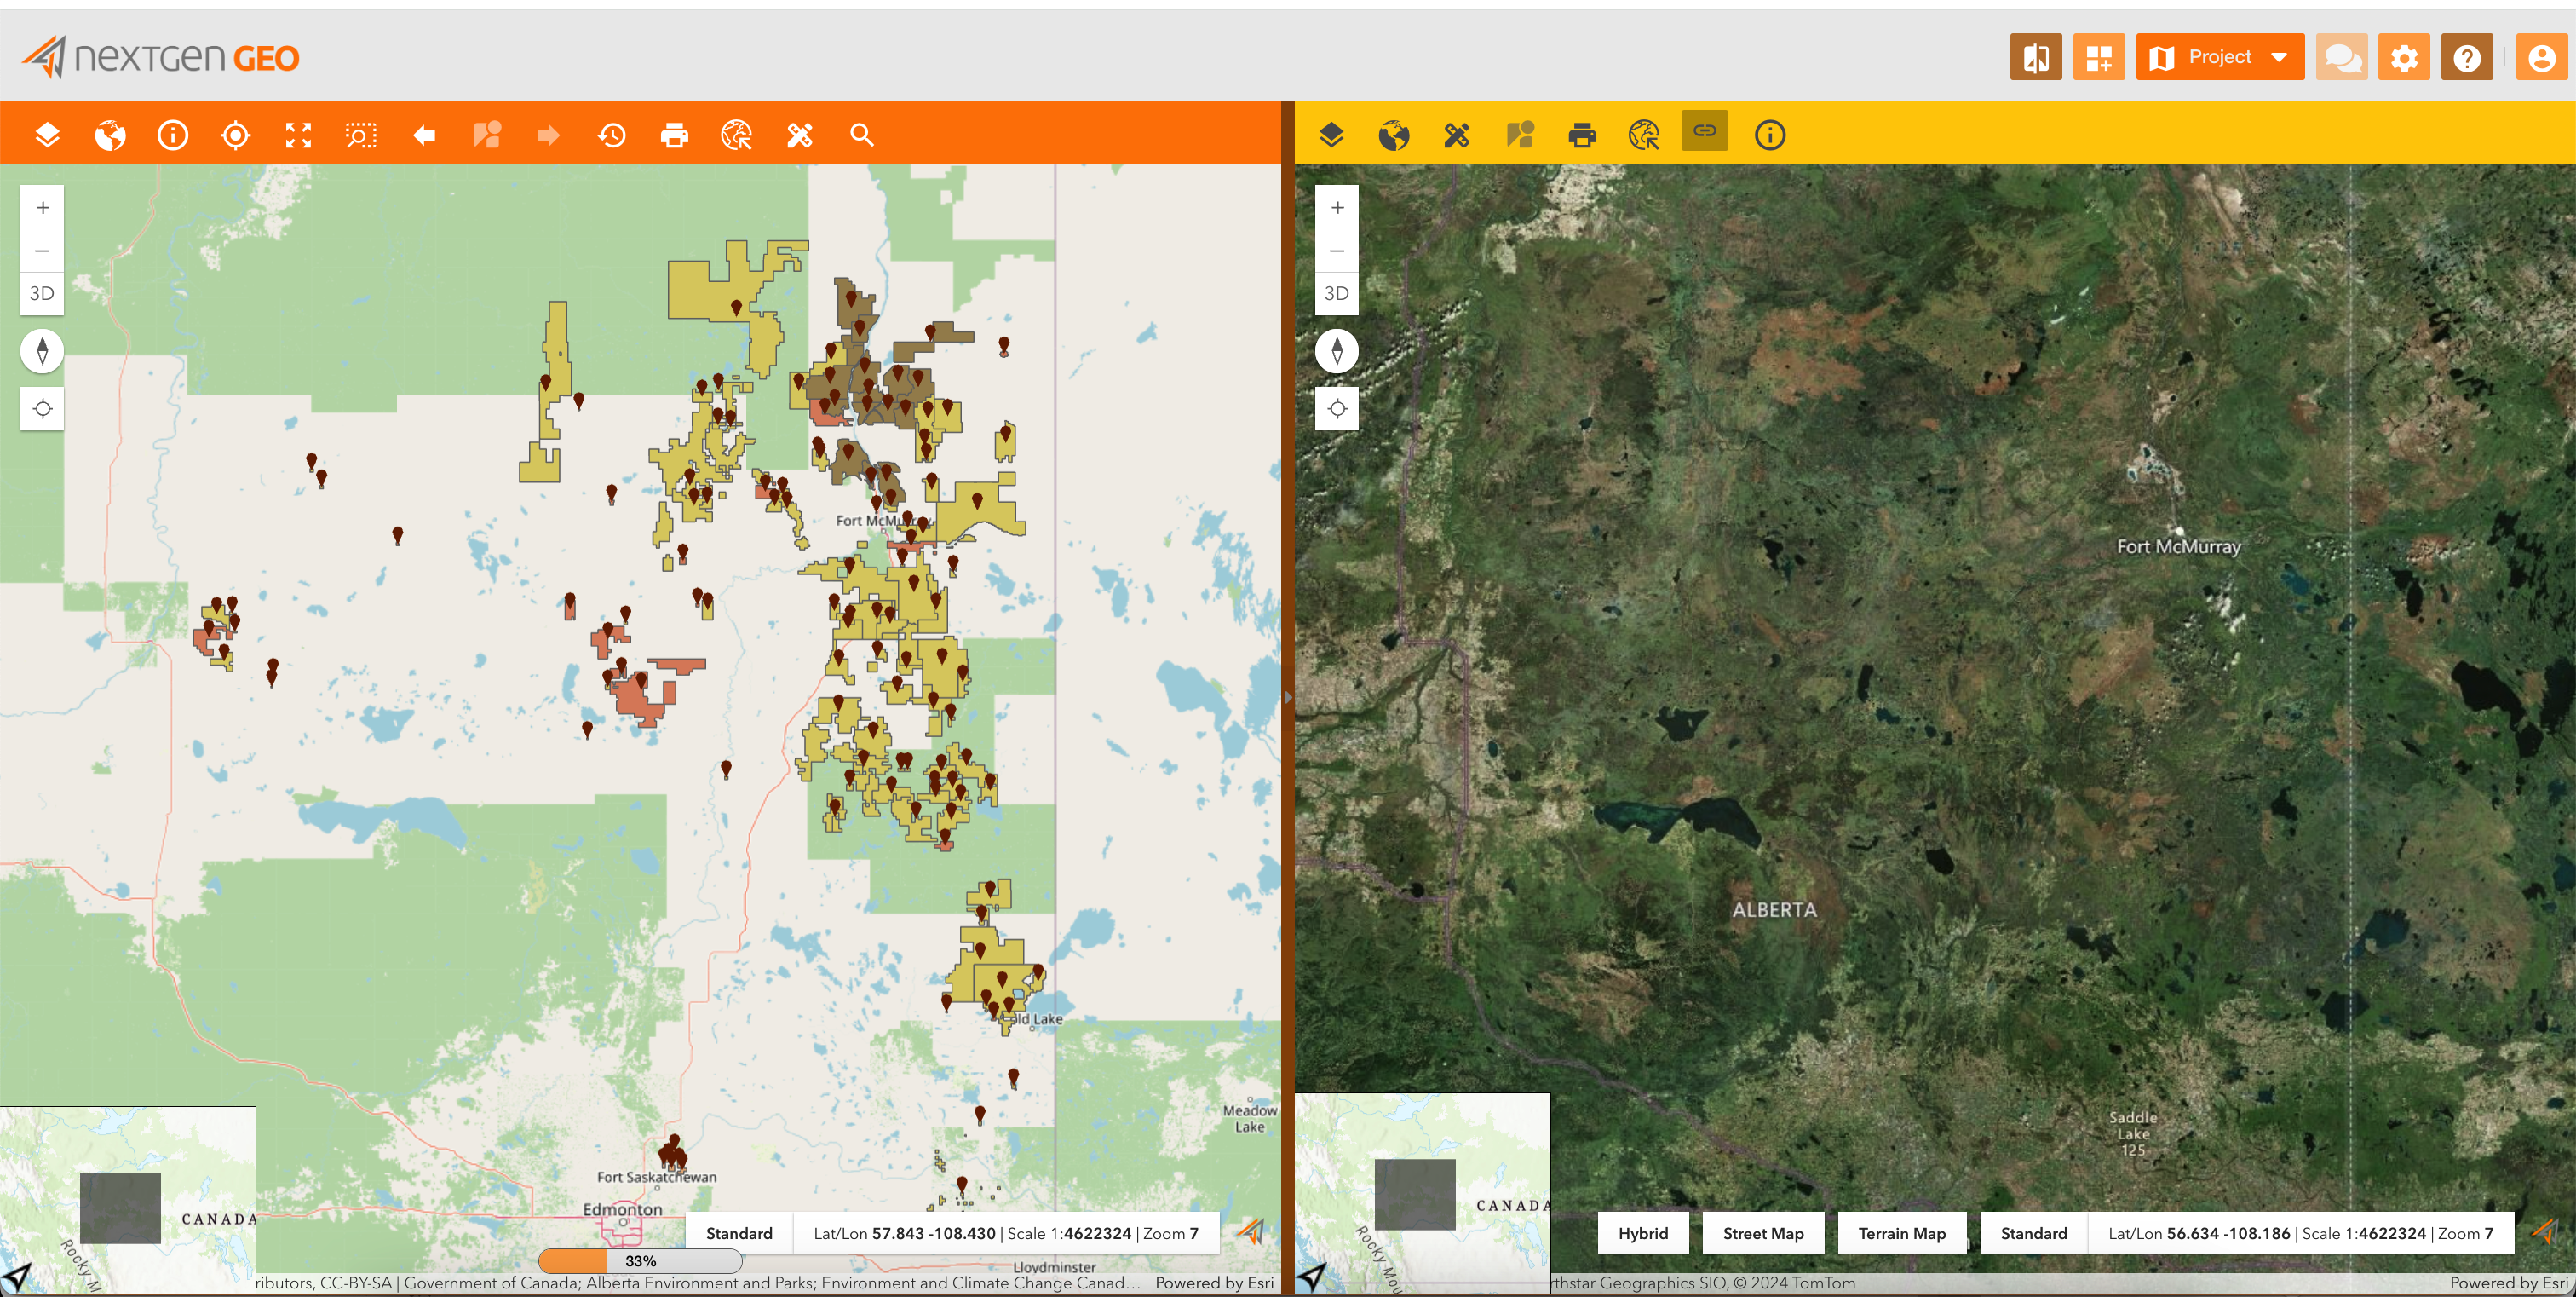Click the Edmonton label on the left map

pyautogui.click(x=622, y=1209)
